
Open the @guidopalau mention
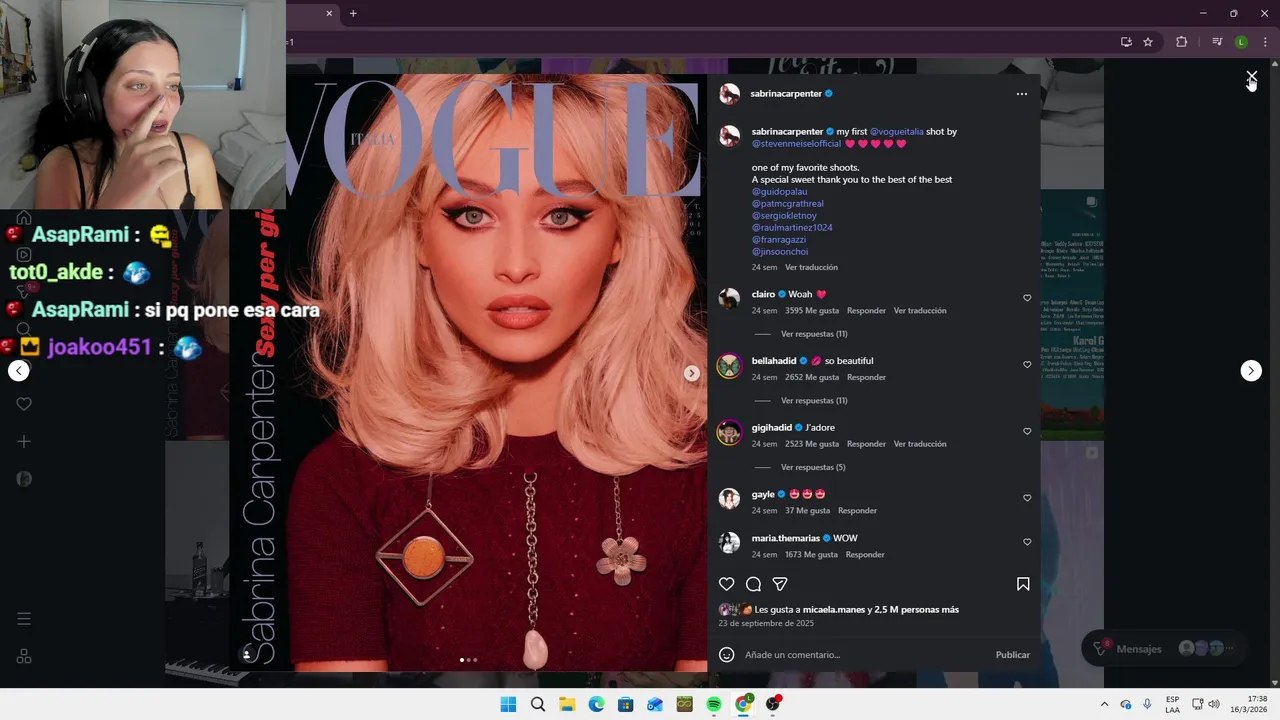pos(779,192)
